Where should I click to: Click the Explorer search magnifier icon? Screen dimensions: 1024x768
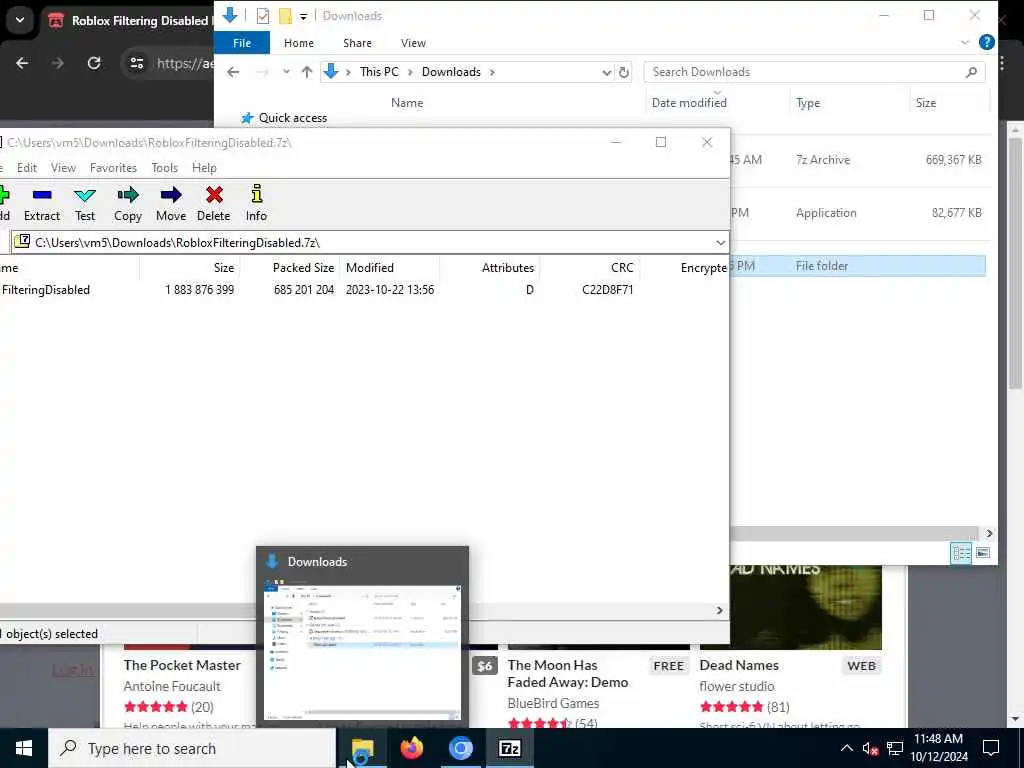pyautogui.click(x=971, y=72)
